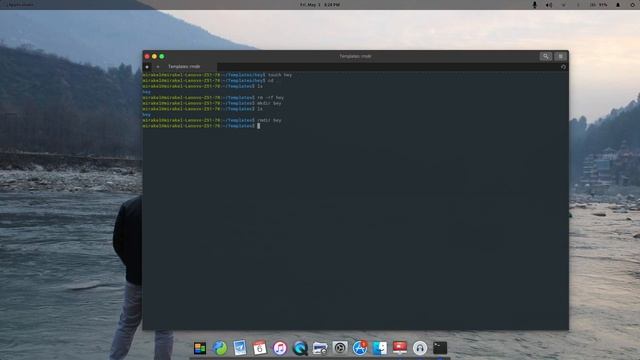Open the notification bell in the top bar

(618, 5)
